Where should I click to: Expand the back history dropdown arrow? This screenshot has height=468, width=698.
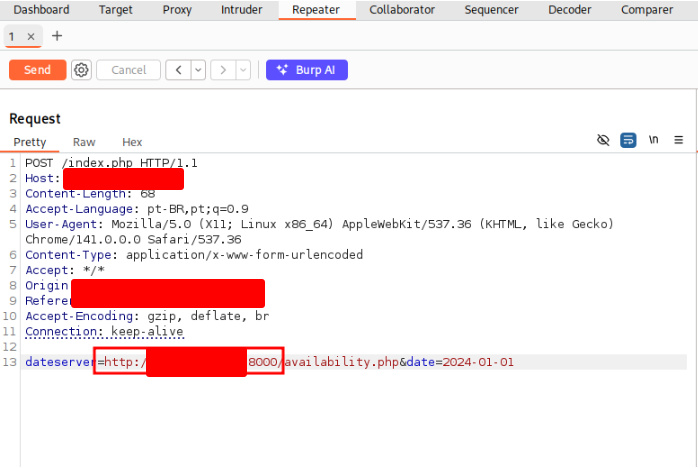click(197, 70)
